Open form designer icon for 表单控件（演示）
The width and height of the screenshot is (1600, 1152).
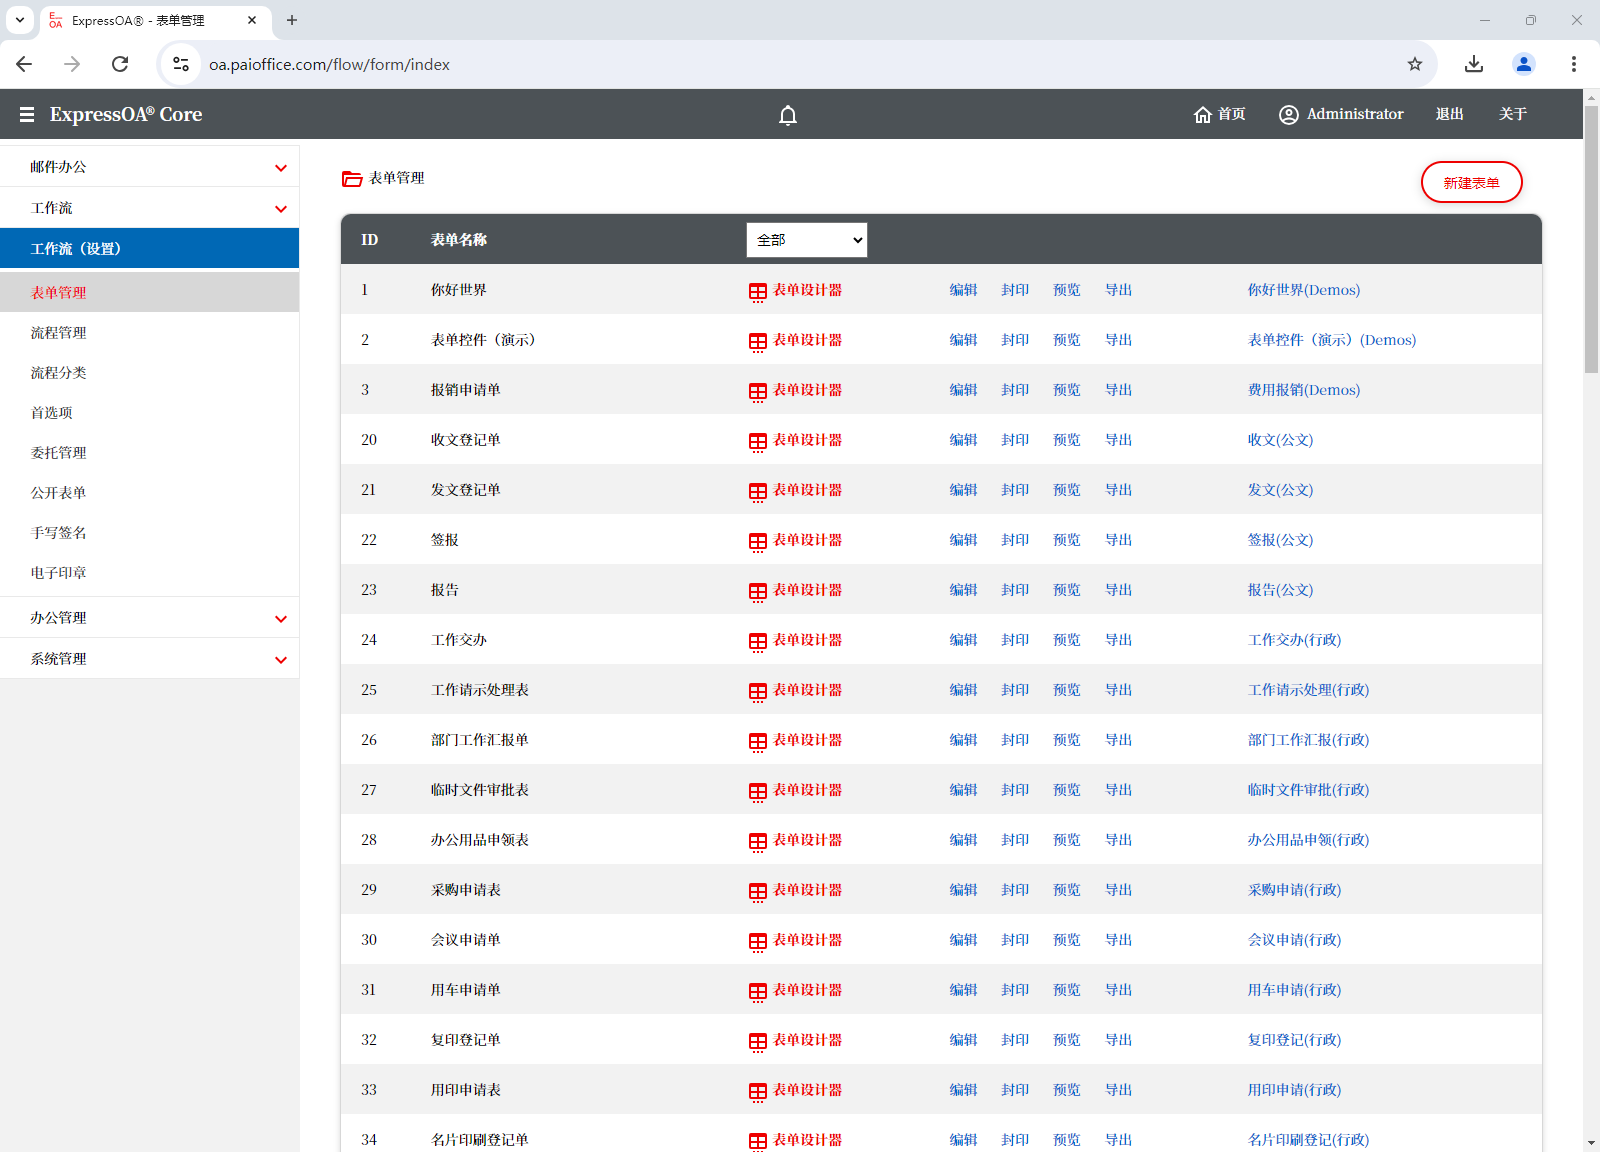pos(758,342)
